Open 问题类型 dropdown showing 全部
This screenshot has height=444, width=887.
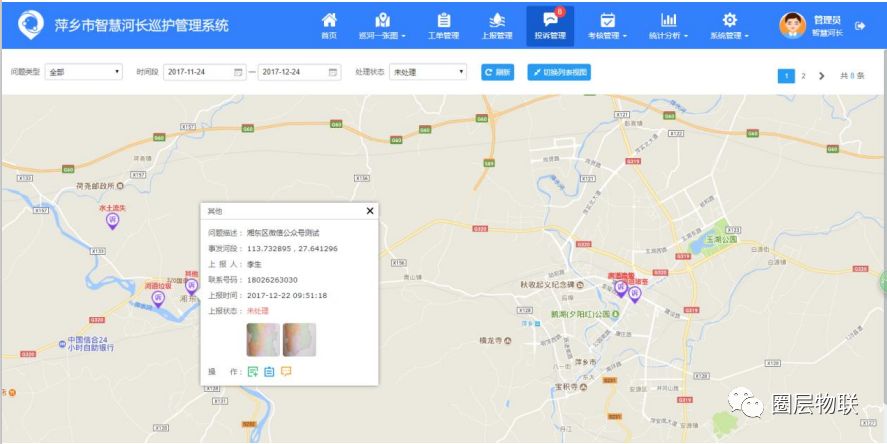84,72
